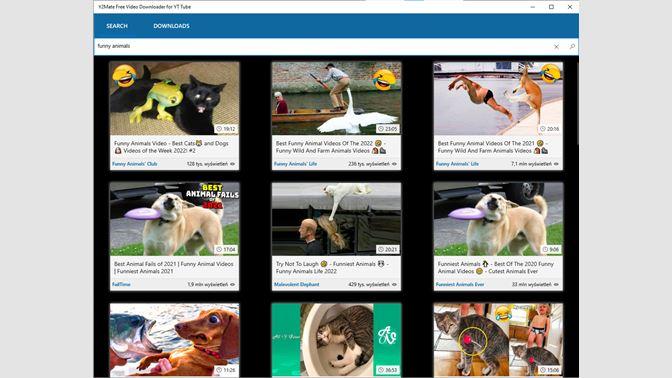Click the eye icon beside 33 mln views
The image size is (672, 378).
(x=556, y=284)
